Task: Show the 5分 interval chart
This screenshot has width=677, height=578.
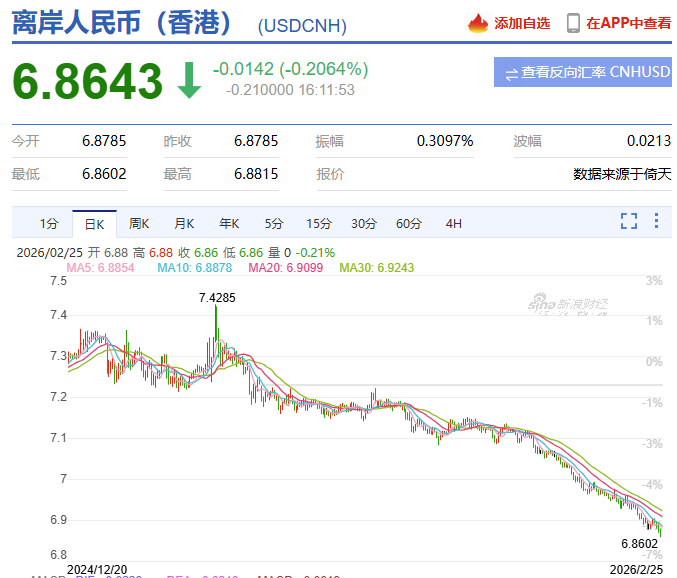Action: [274, 223]
